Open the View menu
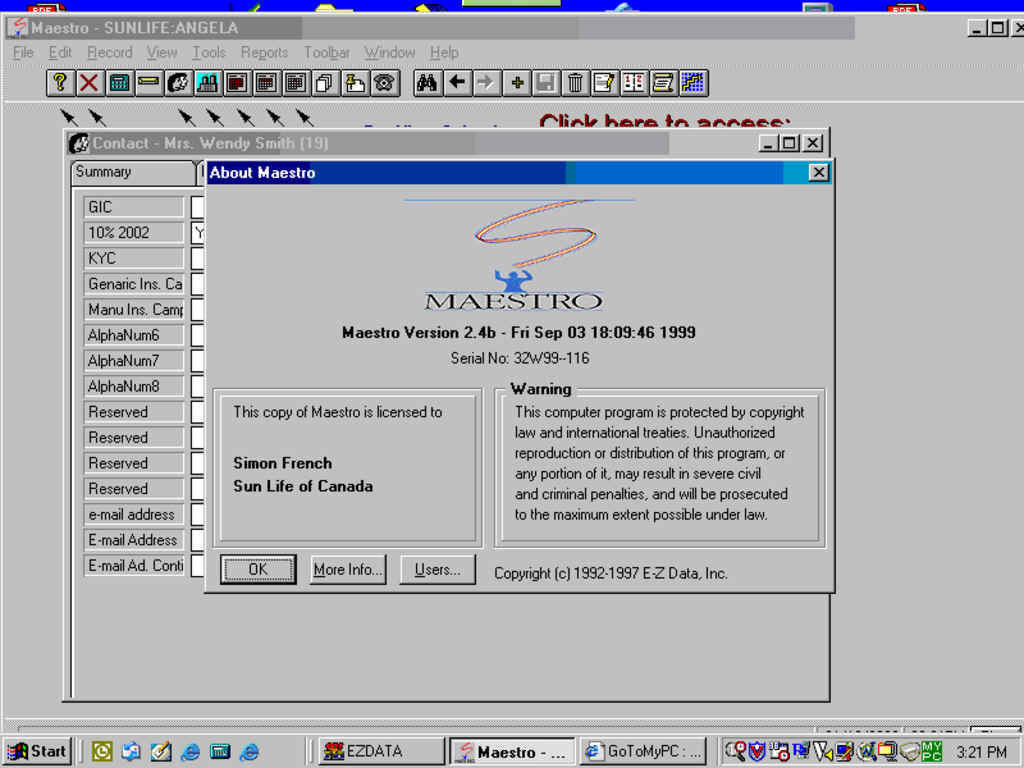Image resolution: width=1024 pixels, height=768 pixels. tap(161, 52)
